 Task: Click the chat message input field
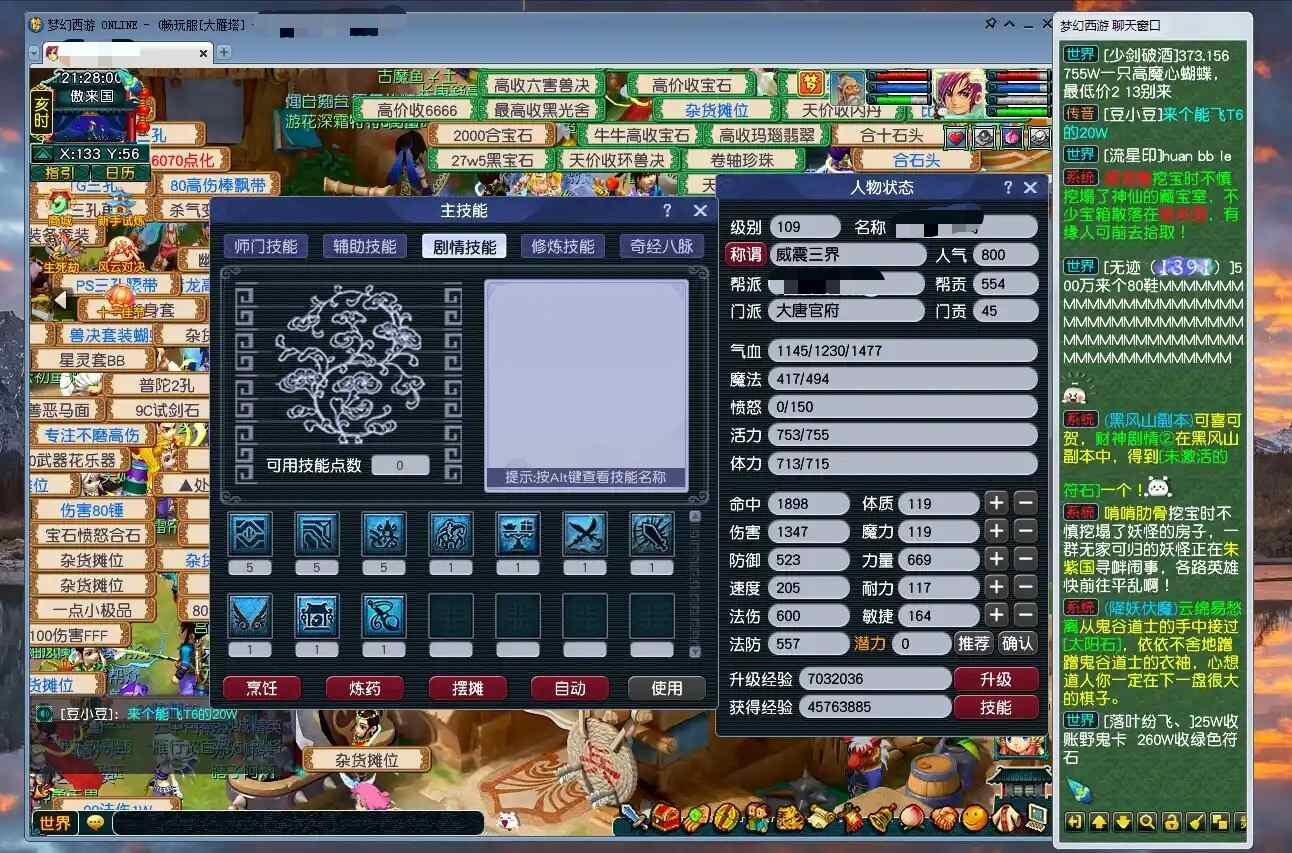coord(298,823)
